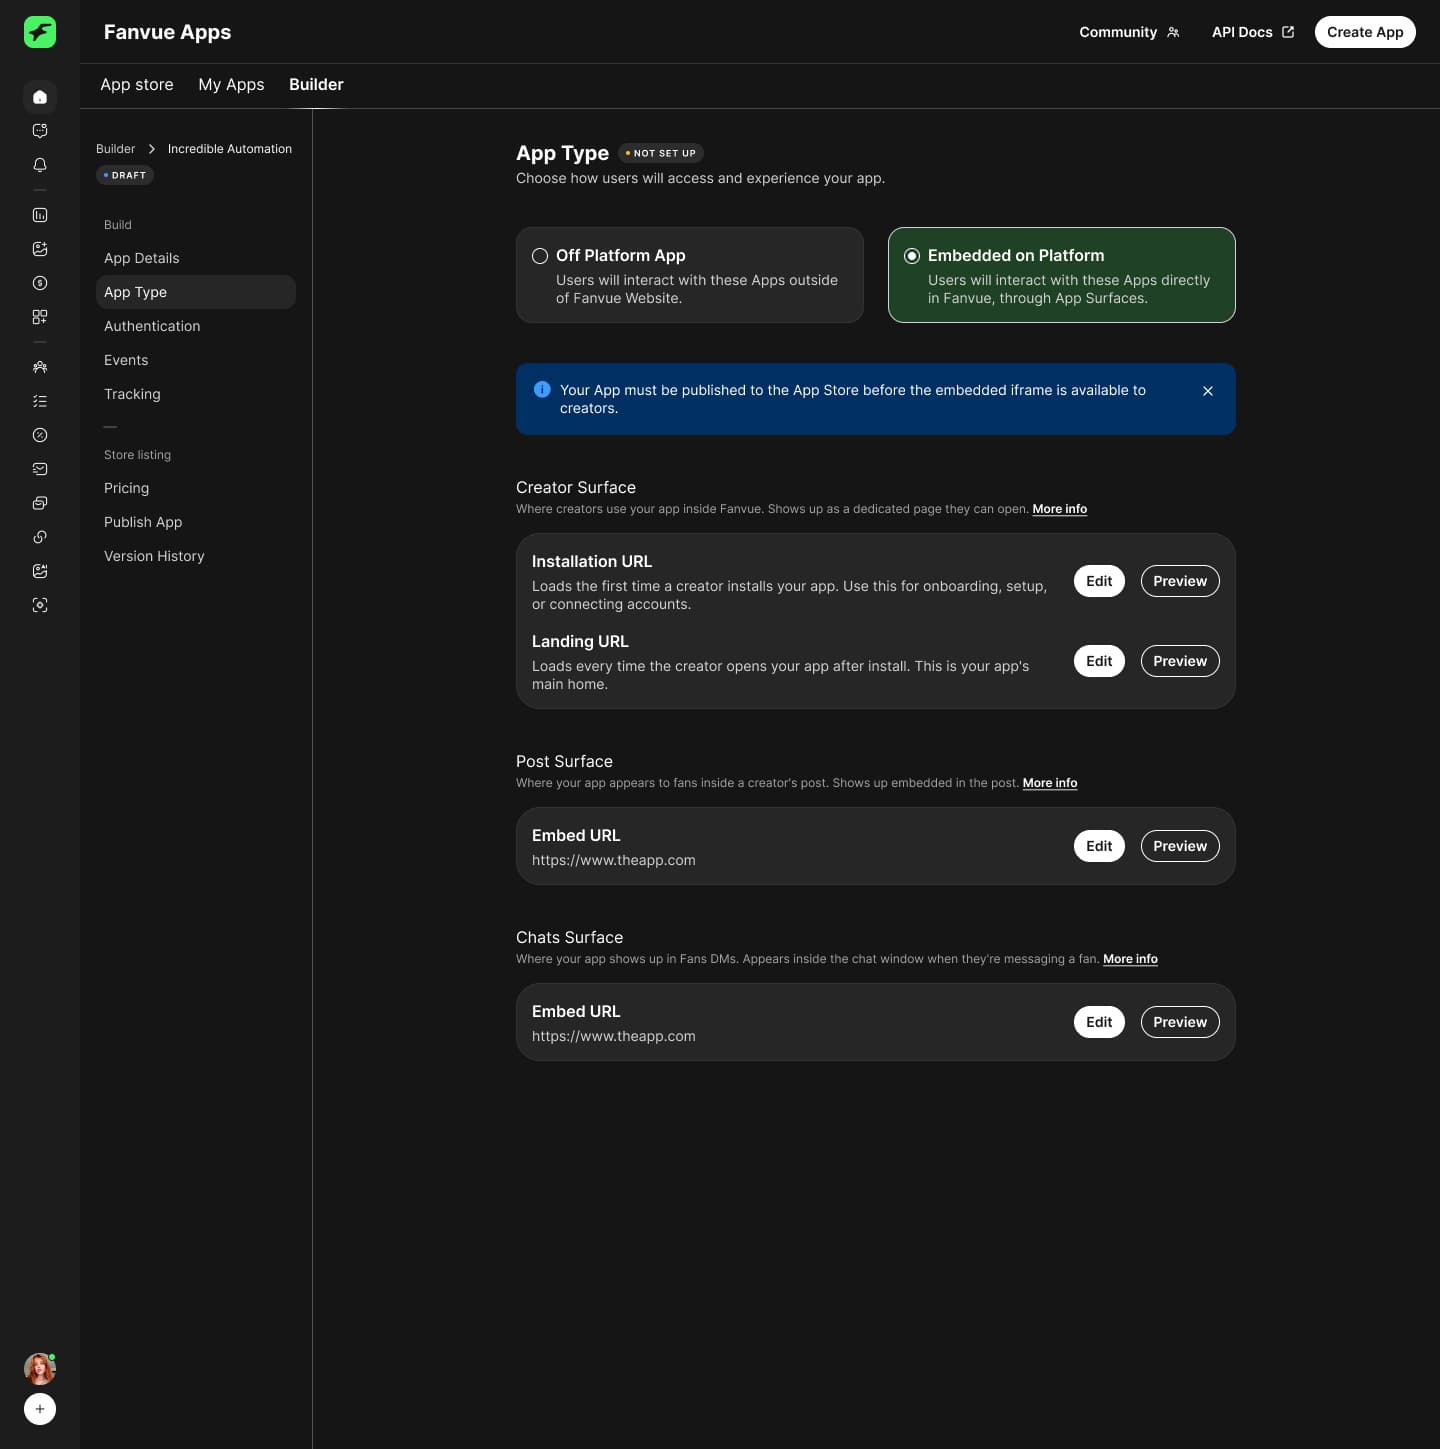Open the checklist icon in sidebar
This screenshot has height=1449, width=1440.
[x=40, y=401]
